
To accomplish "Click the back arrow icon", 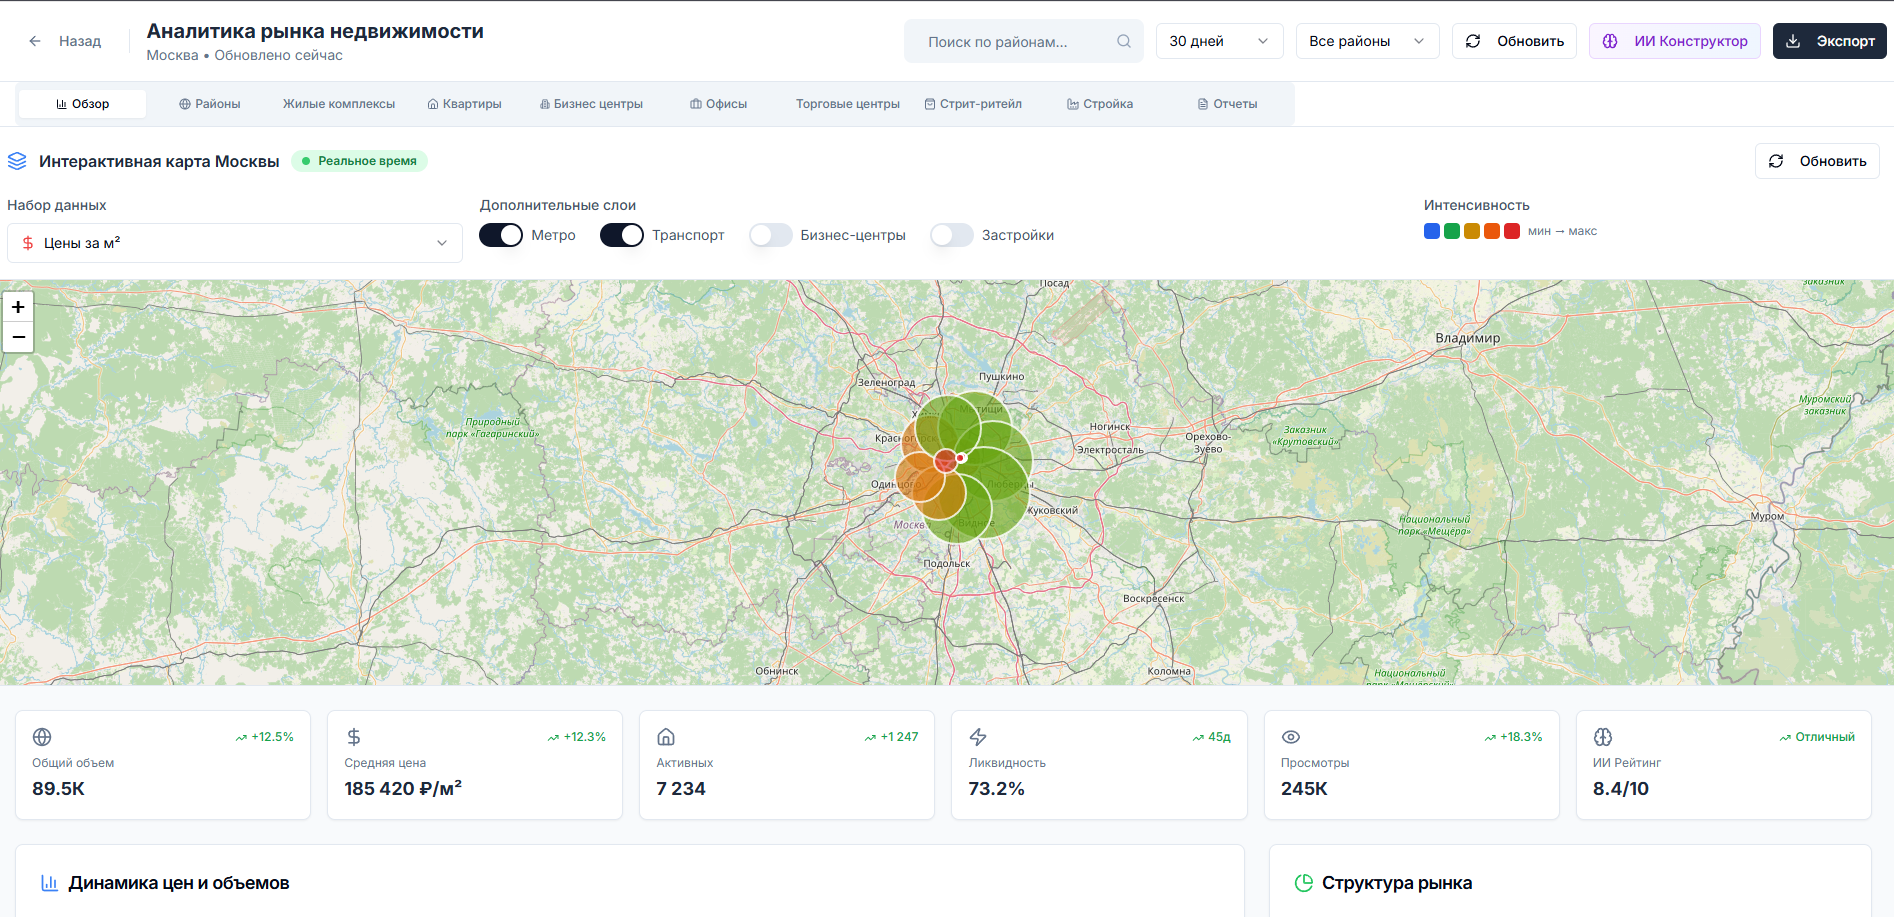I will tap(35, 41).
